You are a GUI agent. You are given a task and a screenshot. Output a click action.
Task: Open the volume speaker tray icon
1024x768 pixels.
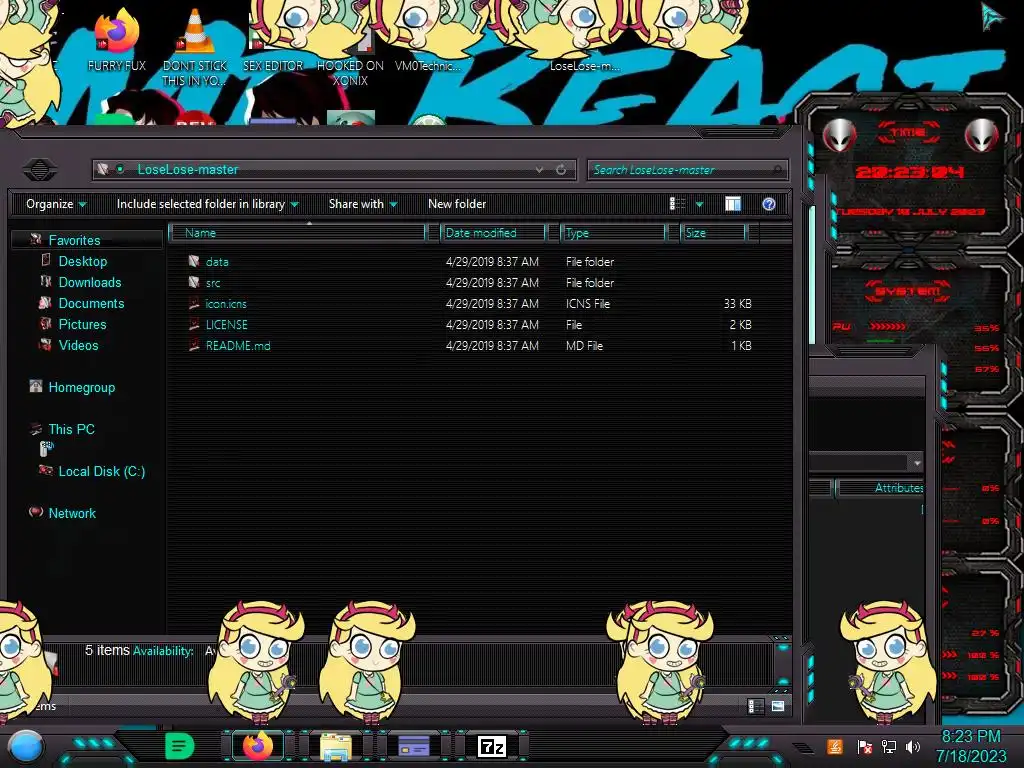[912, 747]
